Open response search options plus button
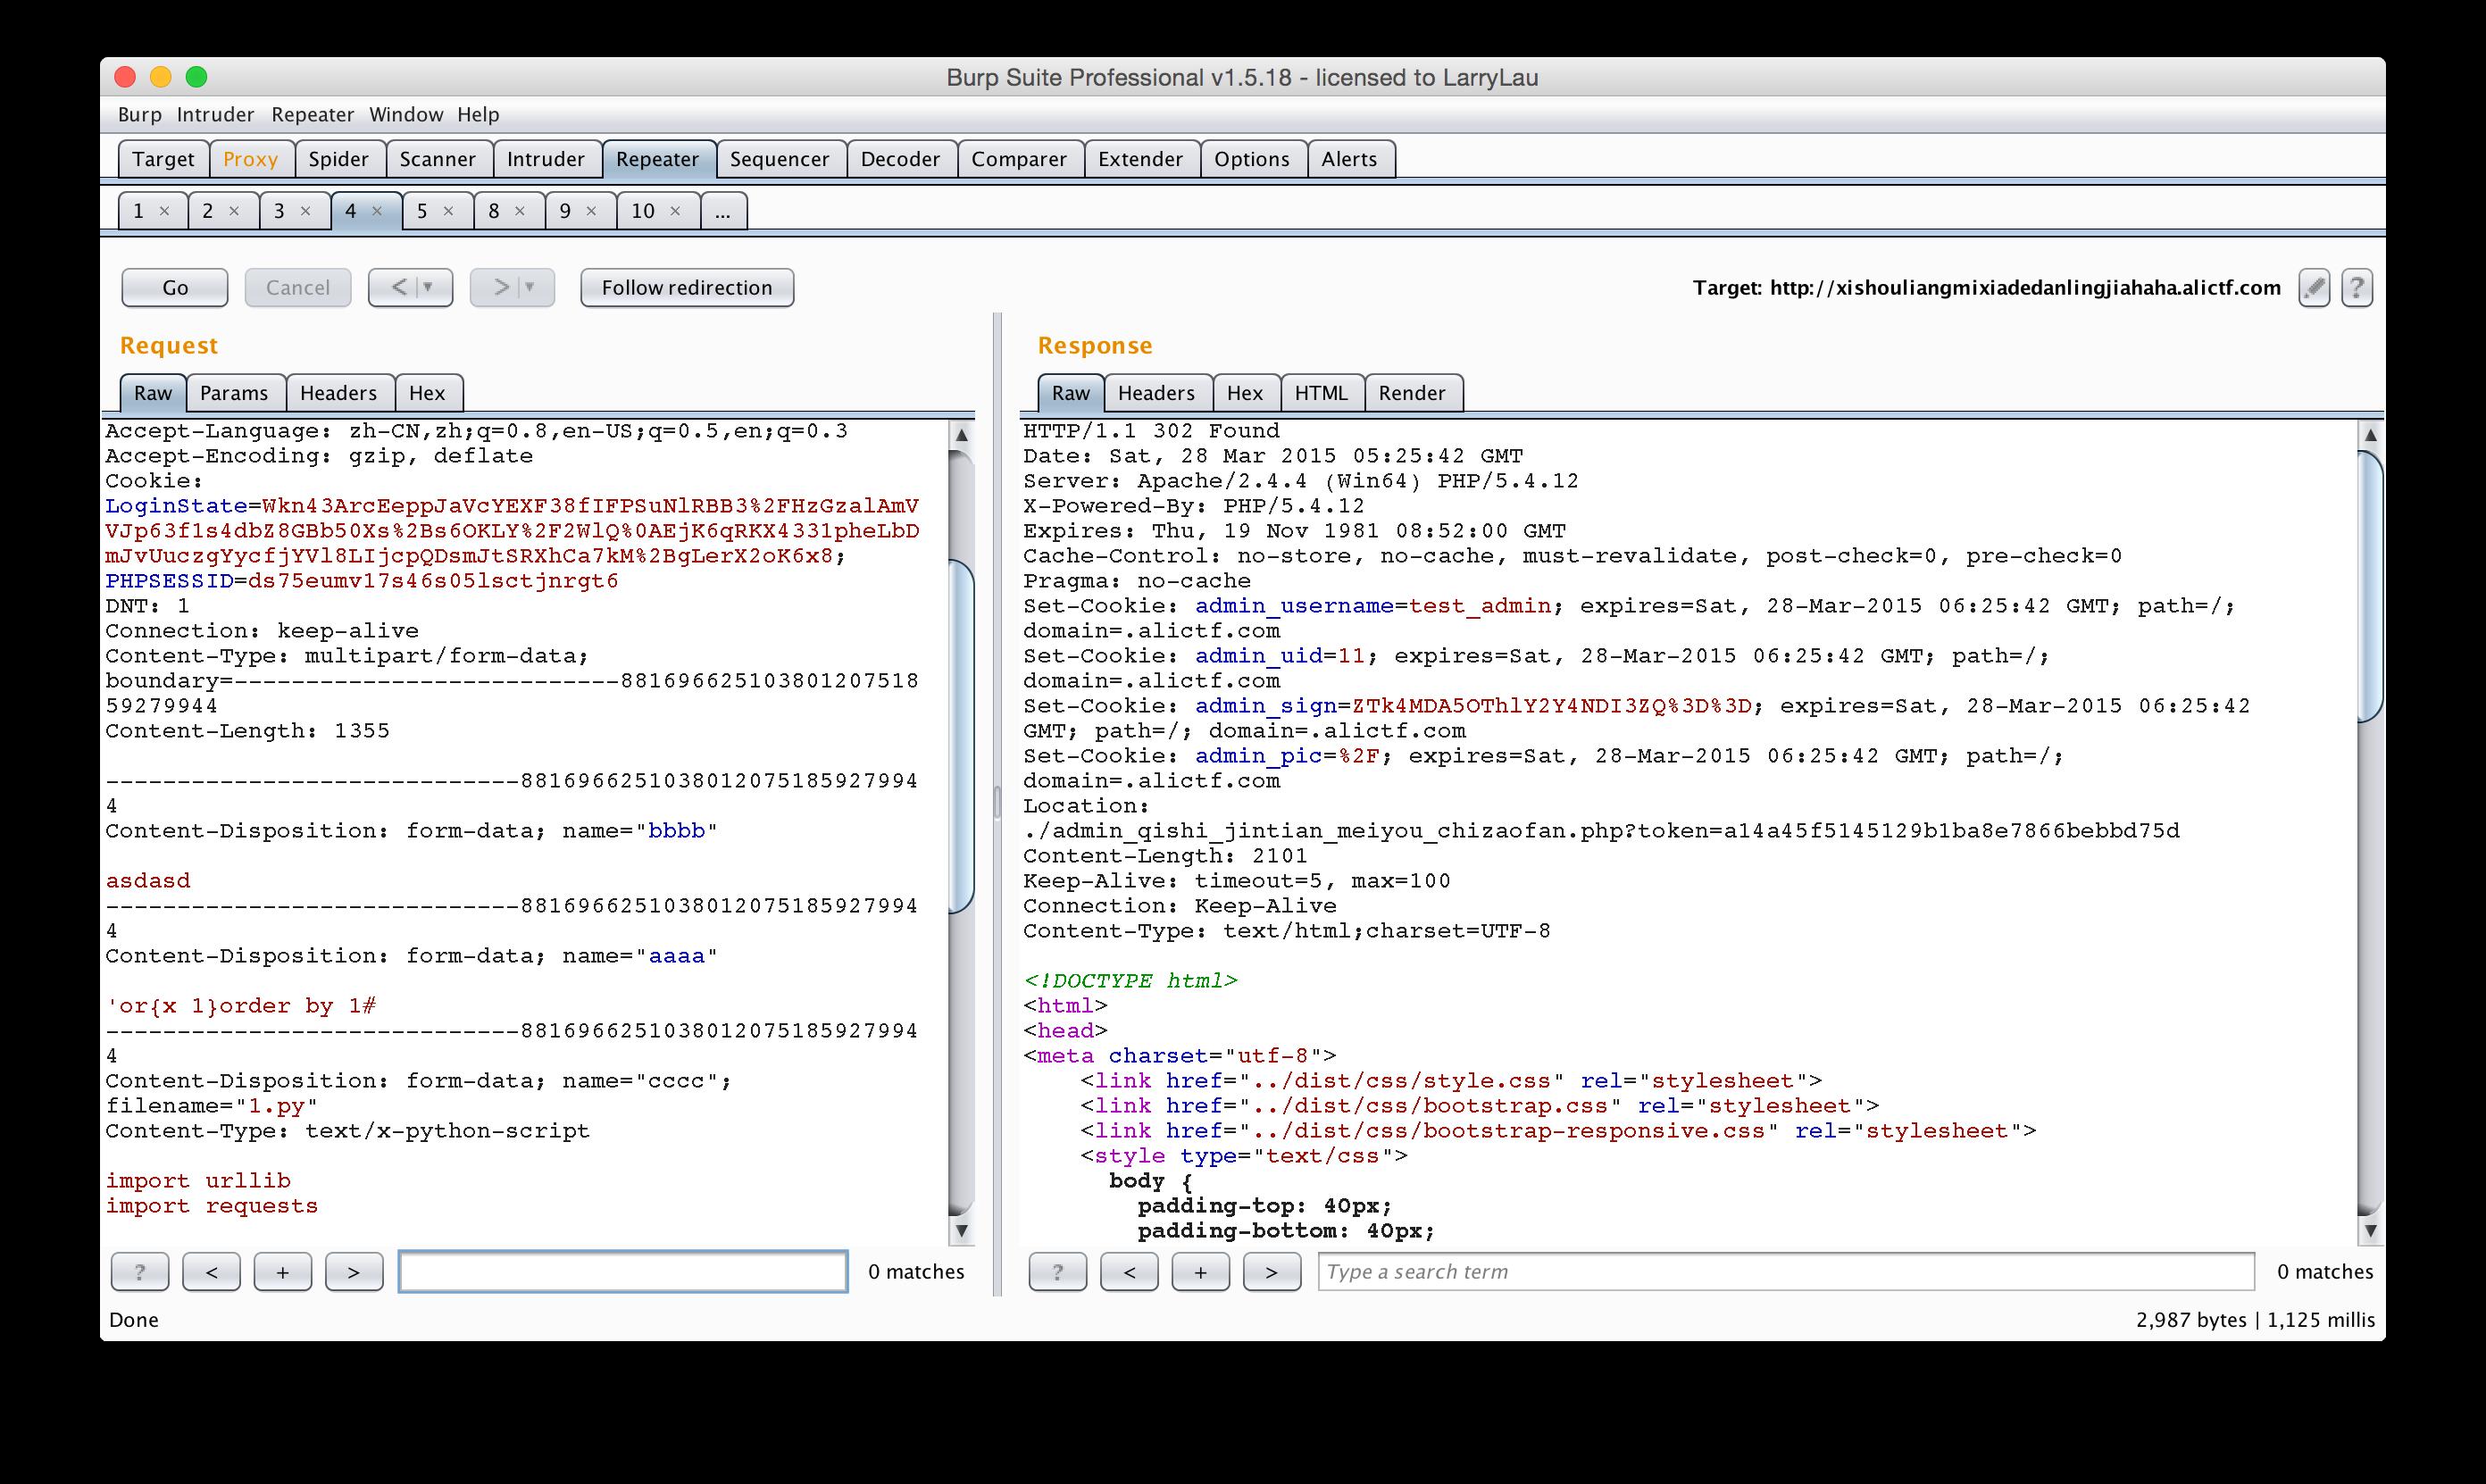2486x1484 pixels. tap(1200, 1272)
